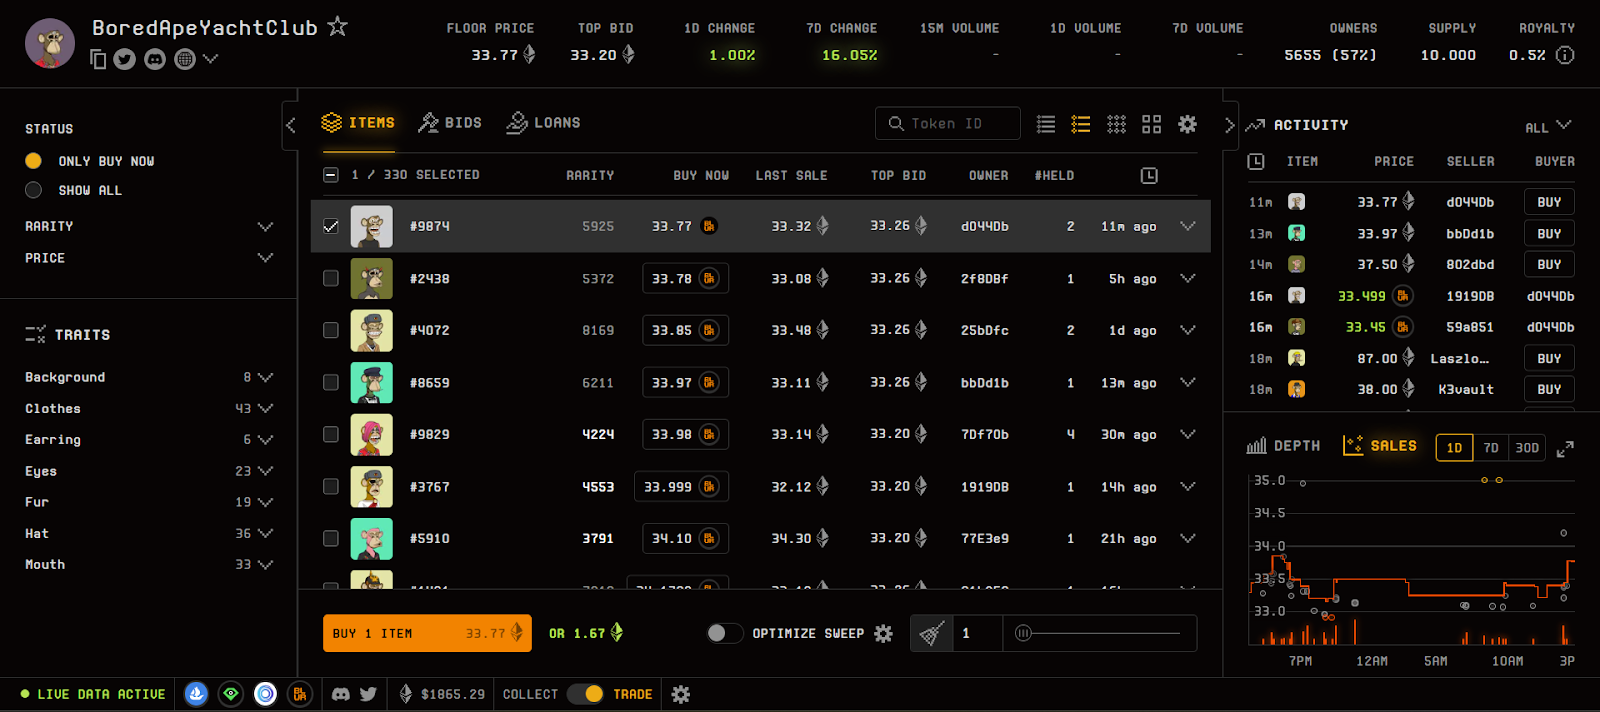Screen dimensions: 1600x712
Task: Open Twitter link in status bar
Action: (x=368, y=694)
